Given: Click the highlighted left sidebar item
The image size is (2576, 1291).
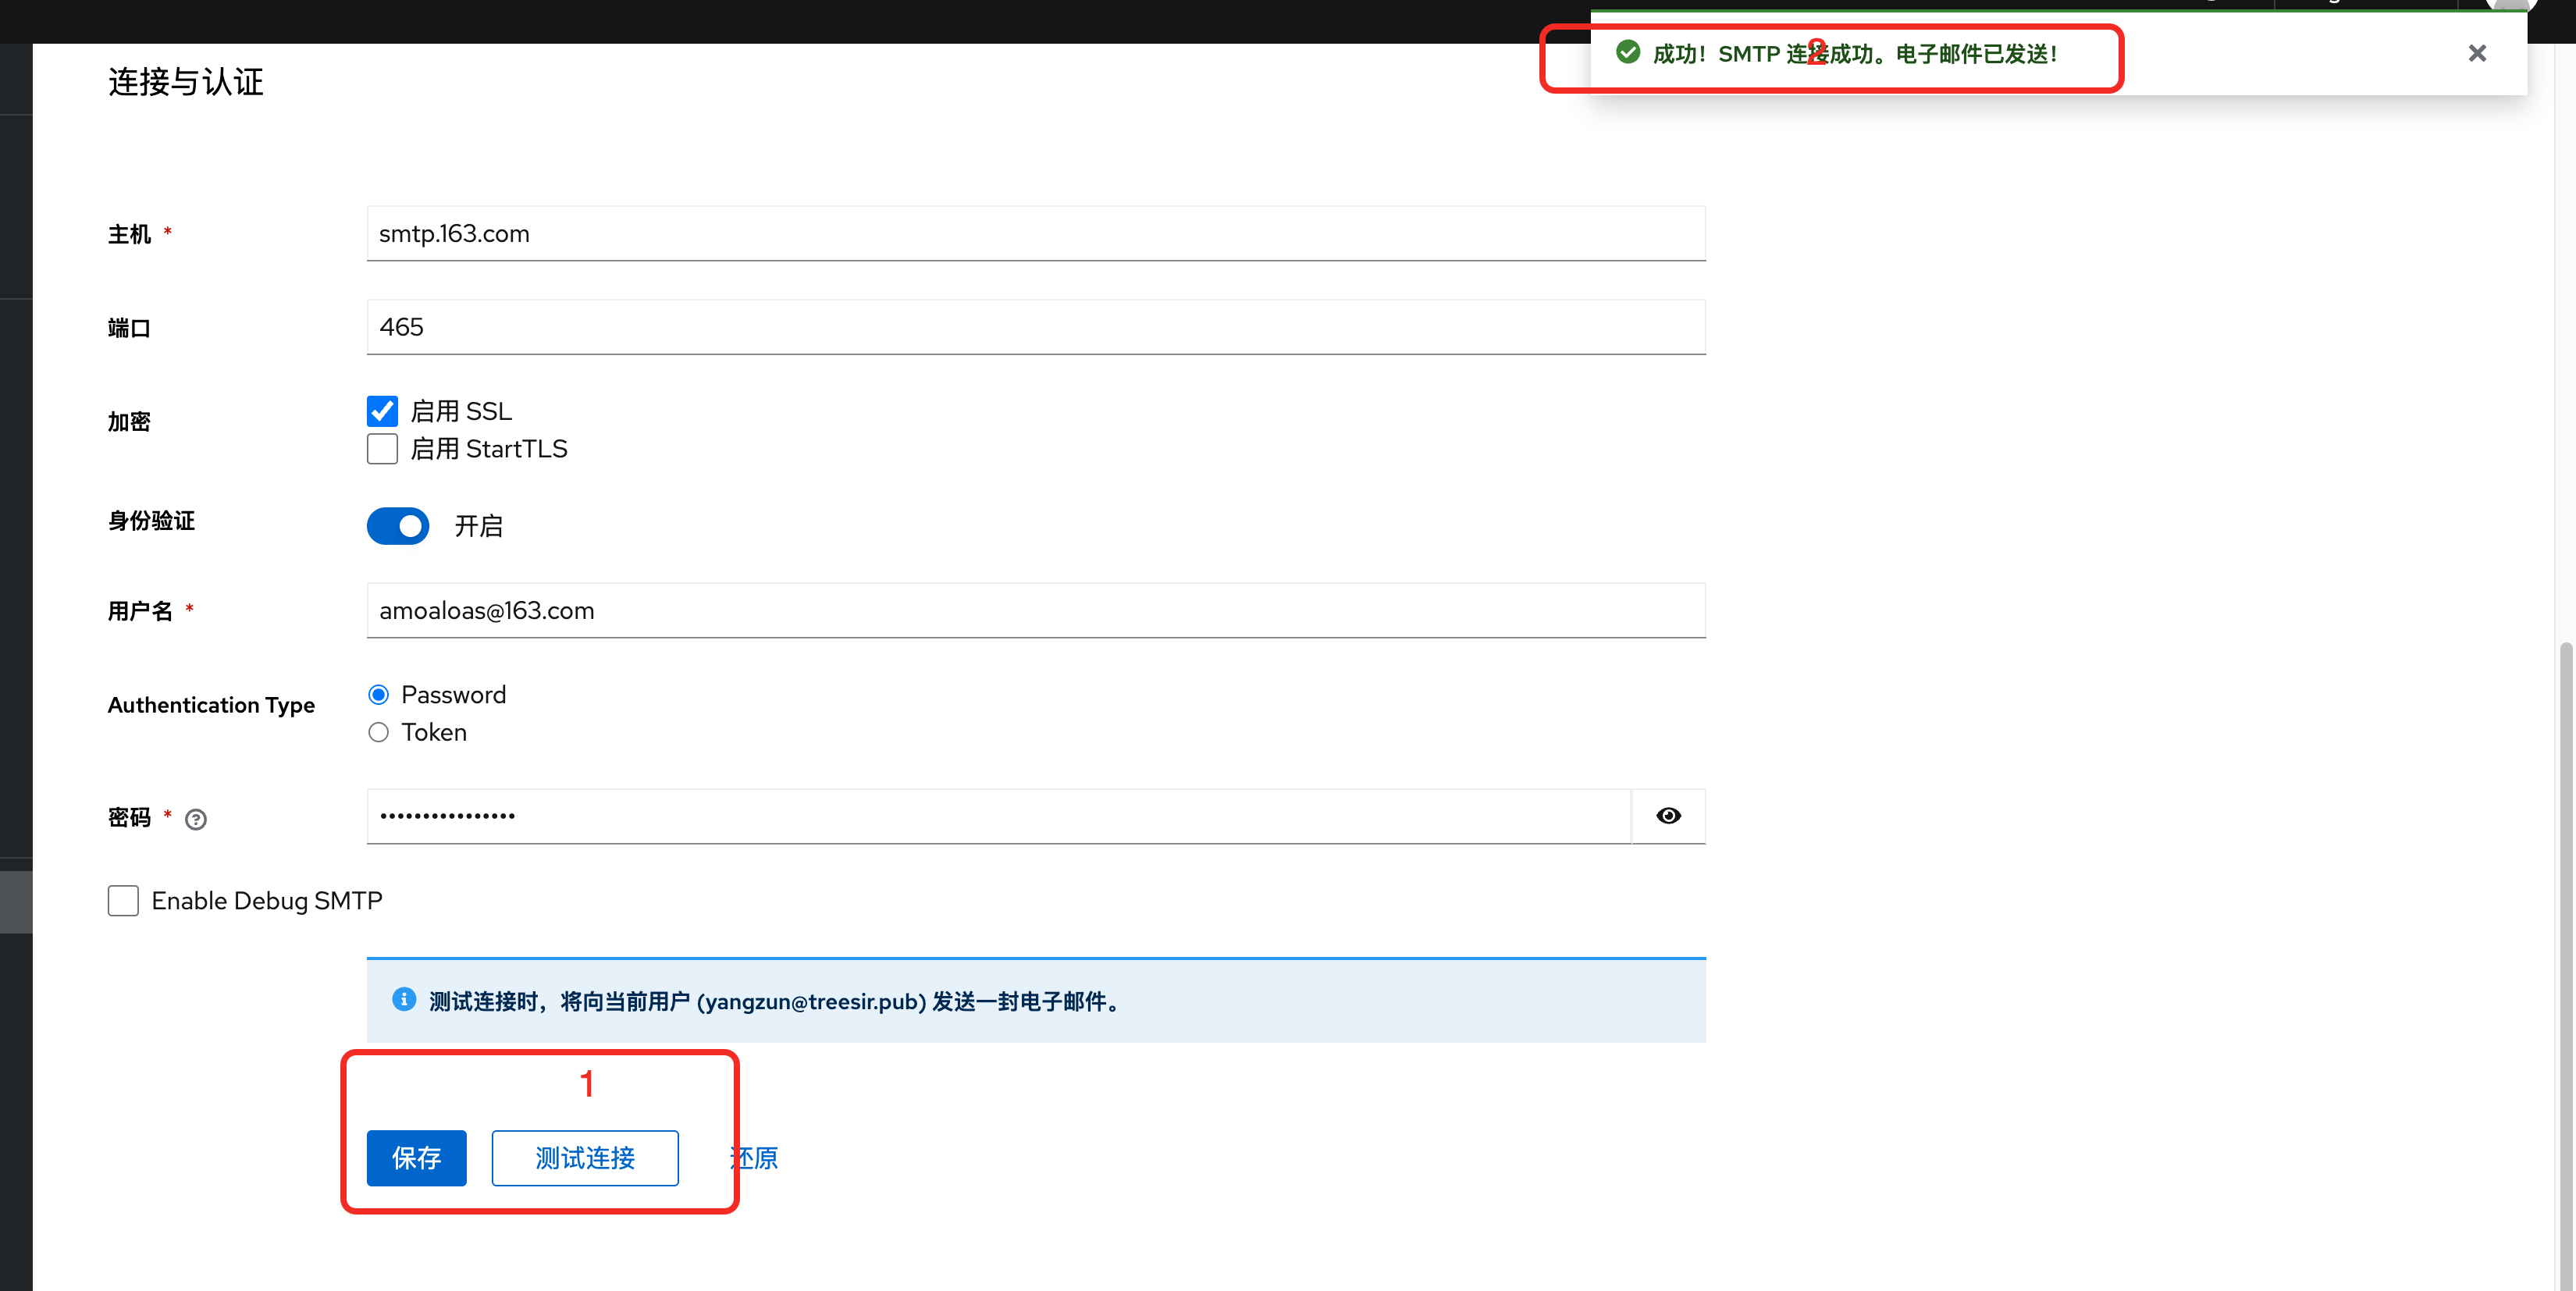Looking at the screenshot, I should [16, 902].
